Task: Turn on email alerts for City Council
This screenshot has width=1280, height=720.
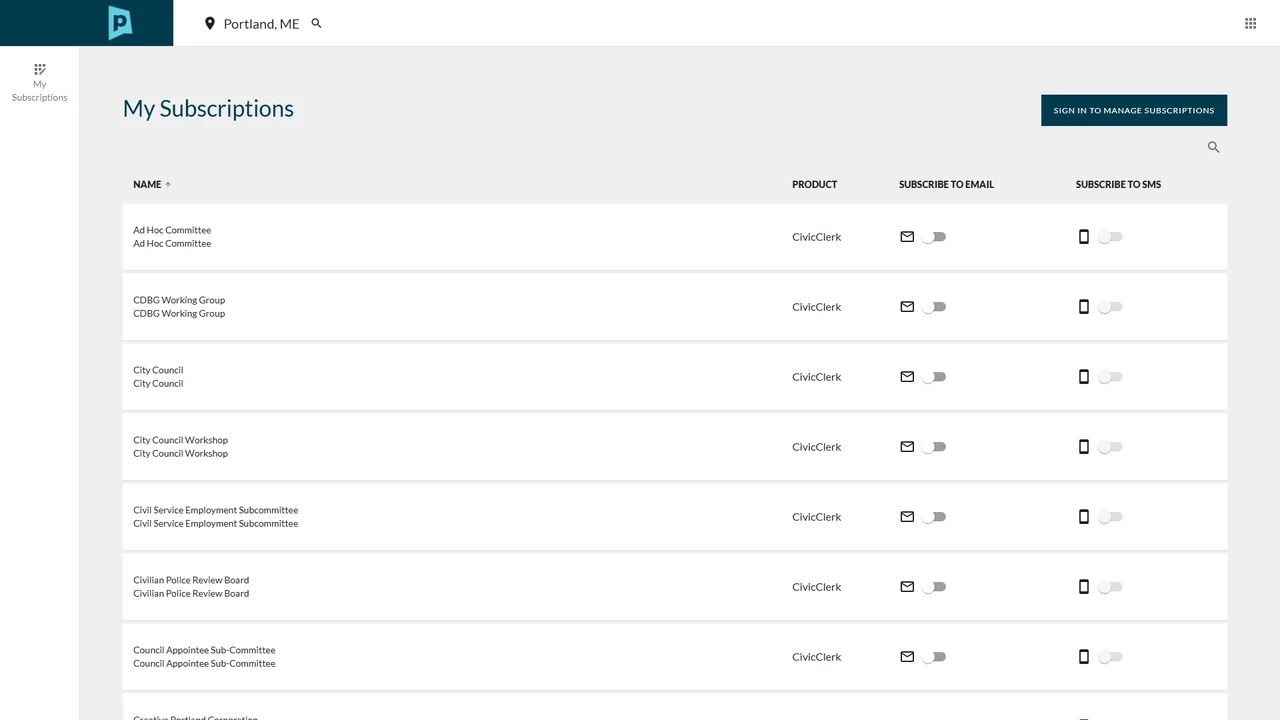Action: tap(934, 377)
